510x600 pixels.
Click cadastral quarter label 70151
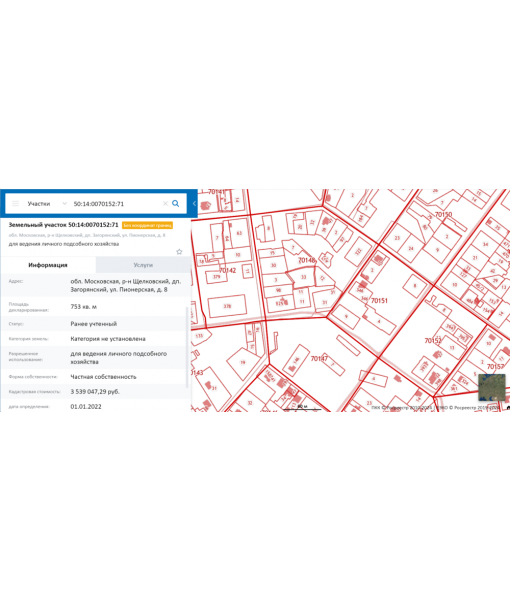pos(379,301)
